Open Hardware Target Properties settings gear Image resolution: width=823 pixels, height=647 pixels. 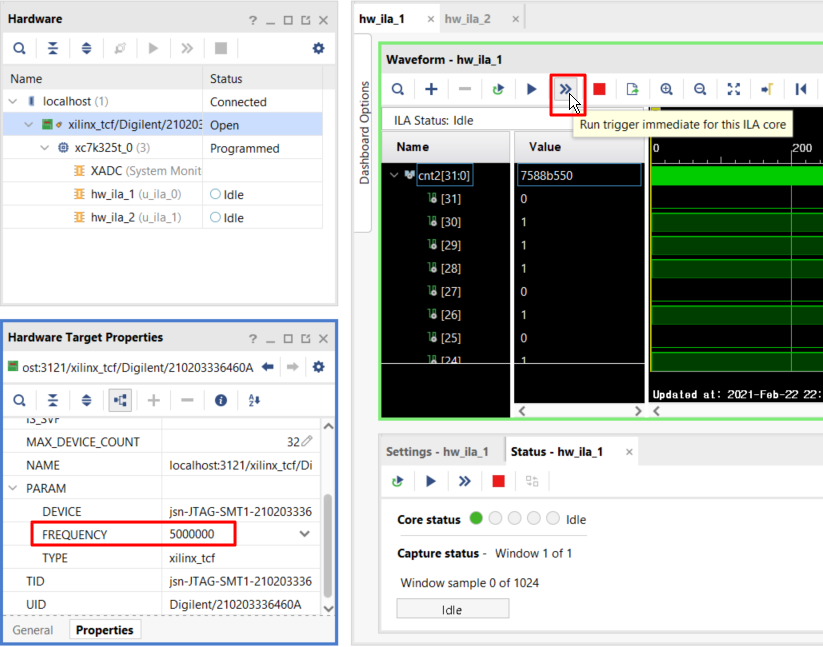coord(318,367)
